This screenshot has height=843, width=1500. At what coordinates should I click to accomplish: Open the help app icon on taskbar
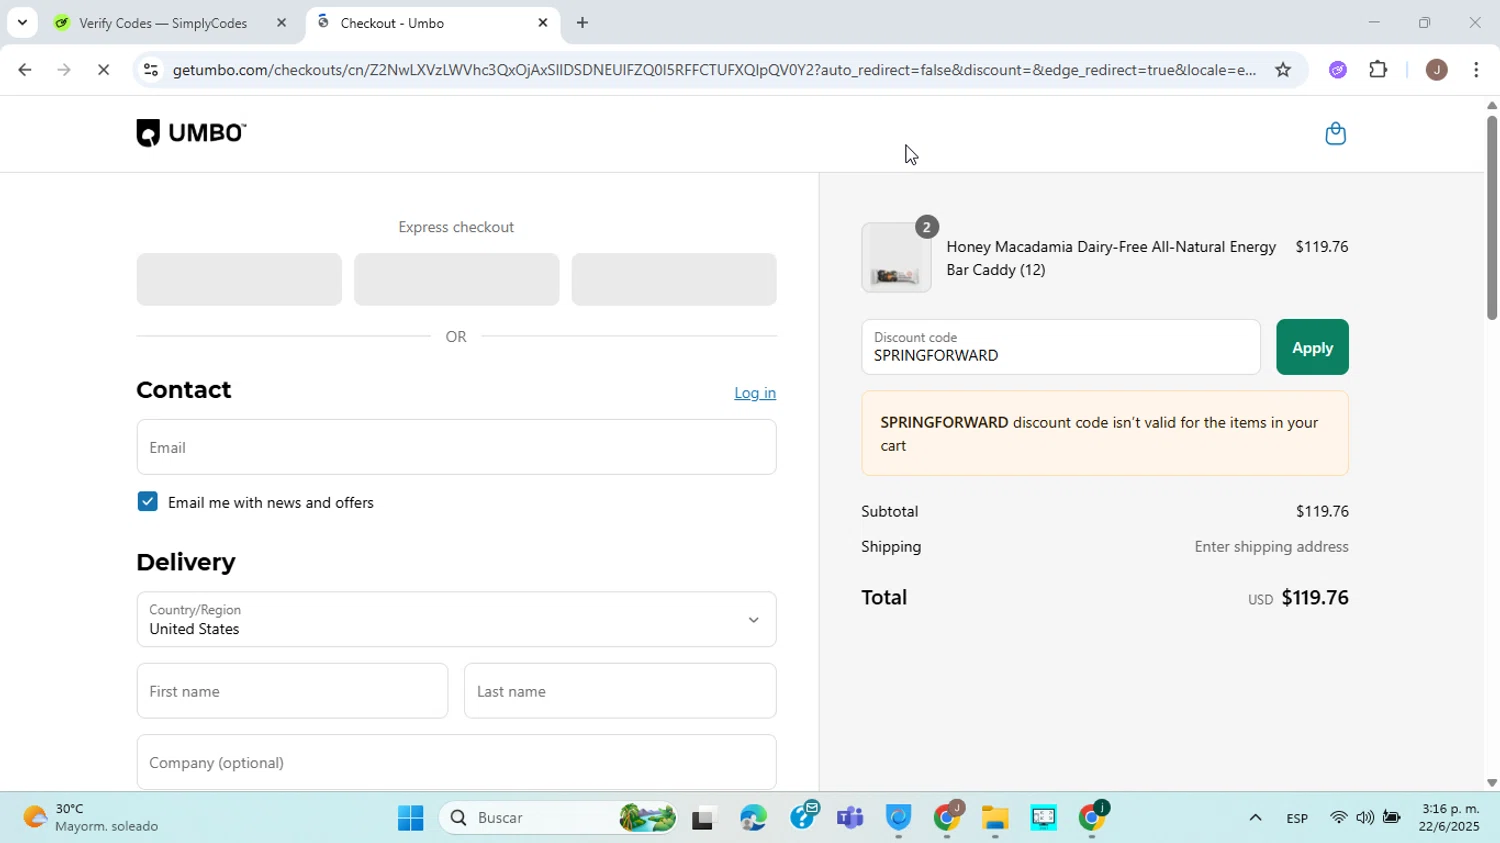point(804,817)
